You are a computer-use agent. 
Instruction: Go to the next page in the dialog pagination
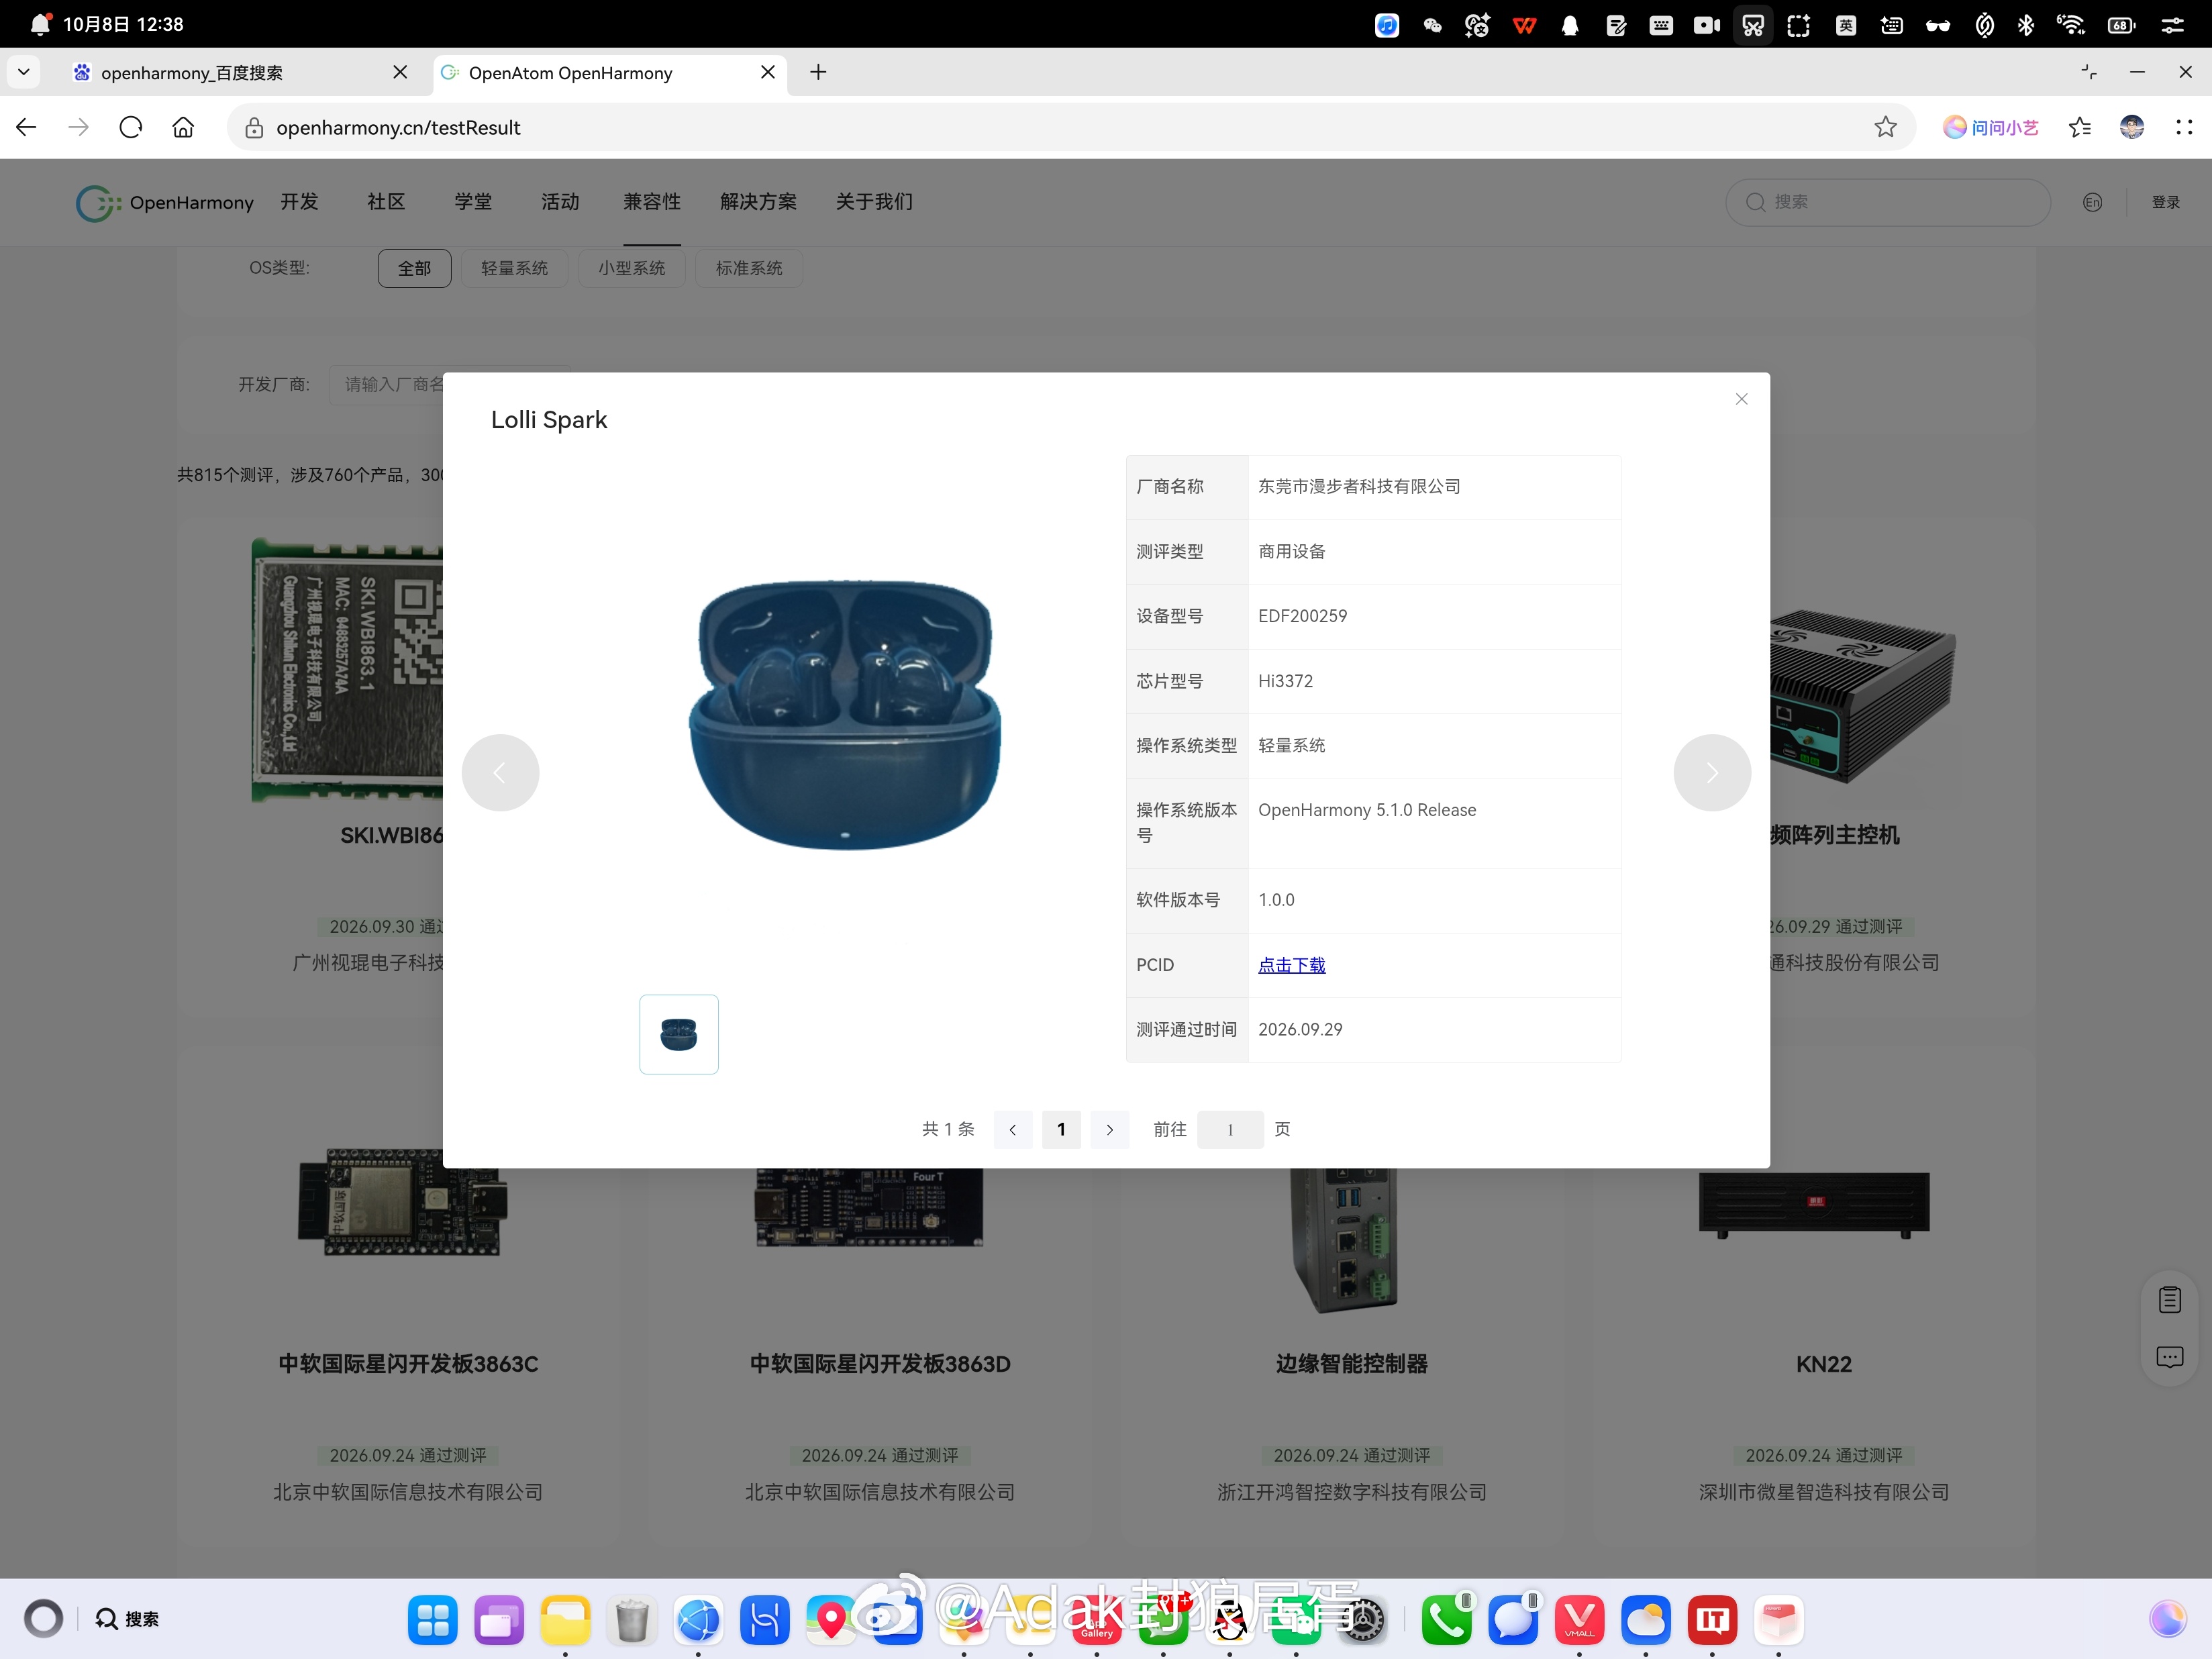point(1109,1129)
